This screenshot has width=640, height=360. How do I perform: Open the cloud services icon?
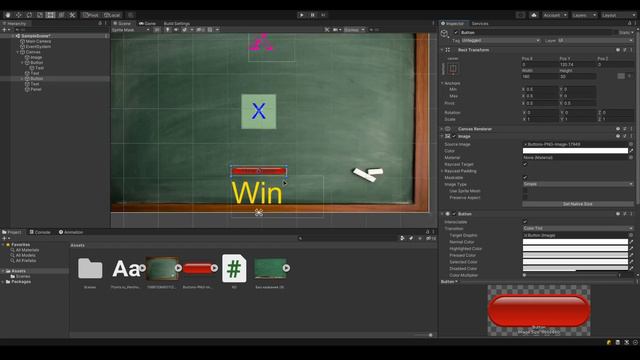533,15
